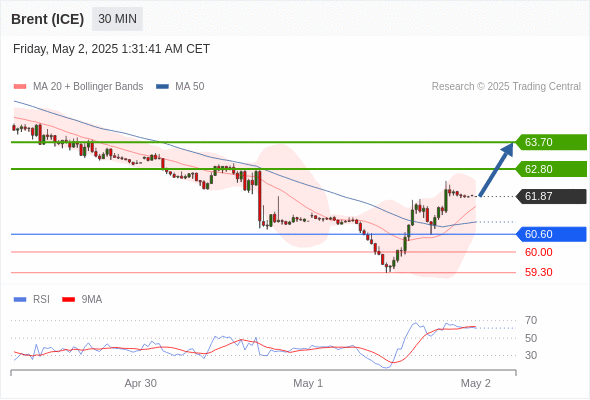Select the 60.60 blue pivot price tag
This screenshot has width=590, height=400.
click(x=551, y=234)
